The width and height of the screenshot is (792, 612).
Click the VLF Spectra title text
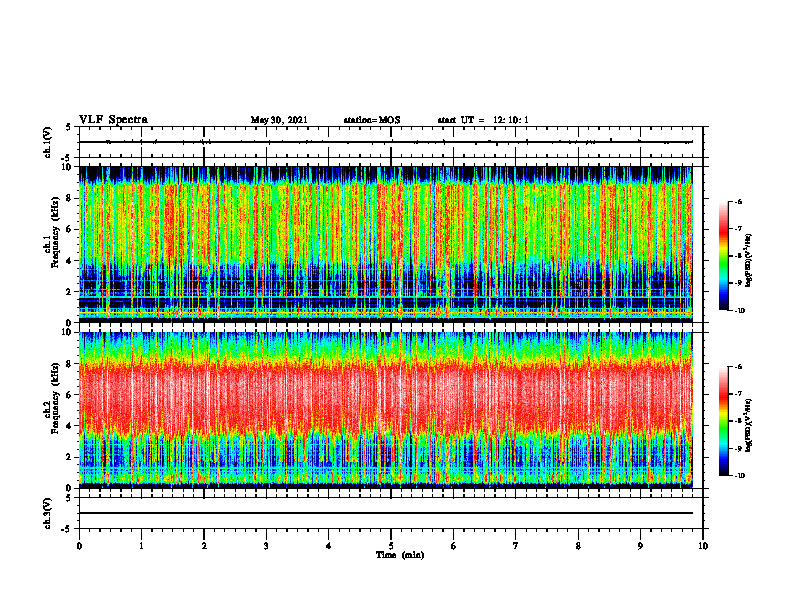(113, 120)
